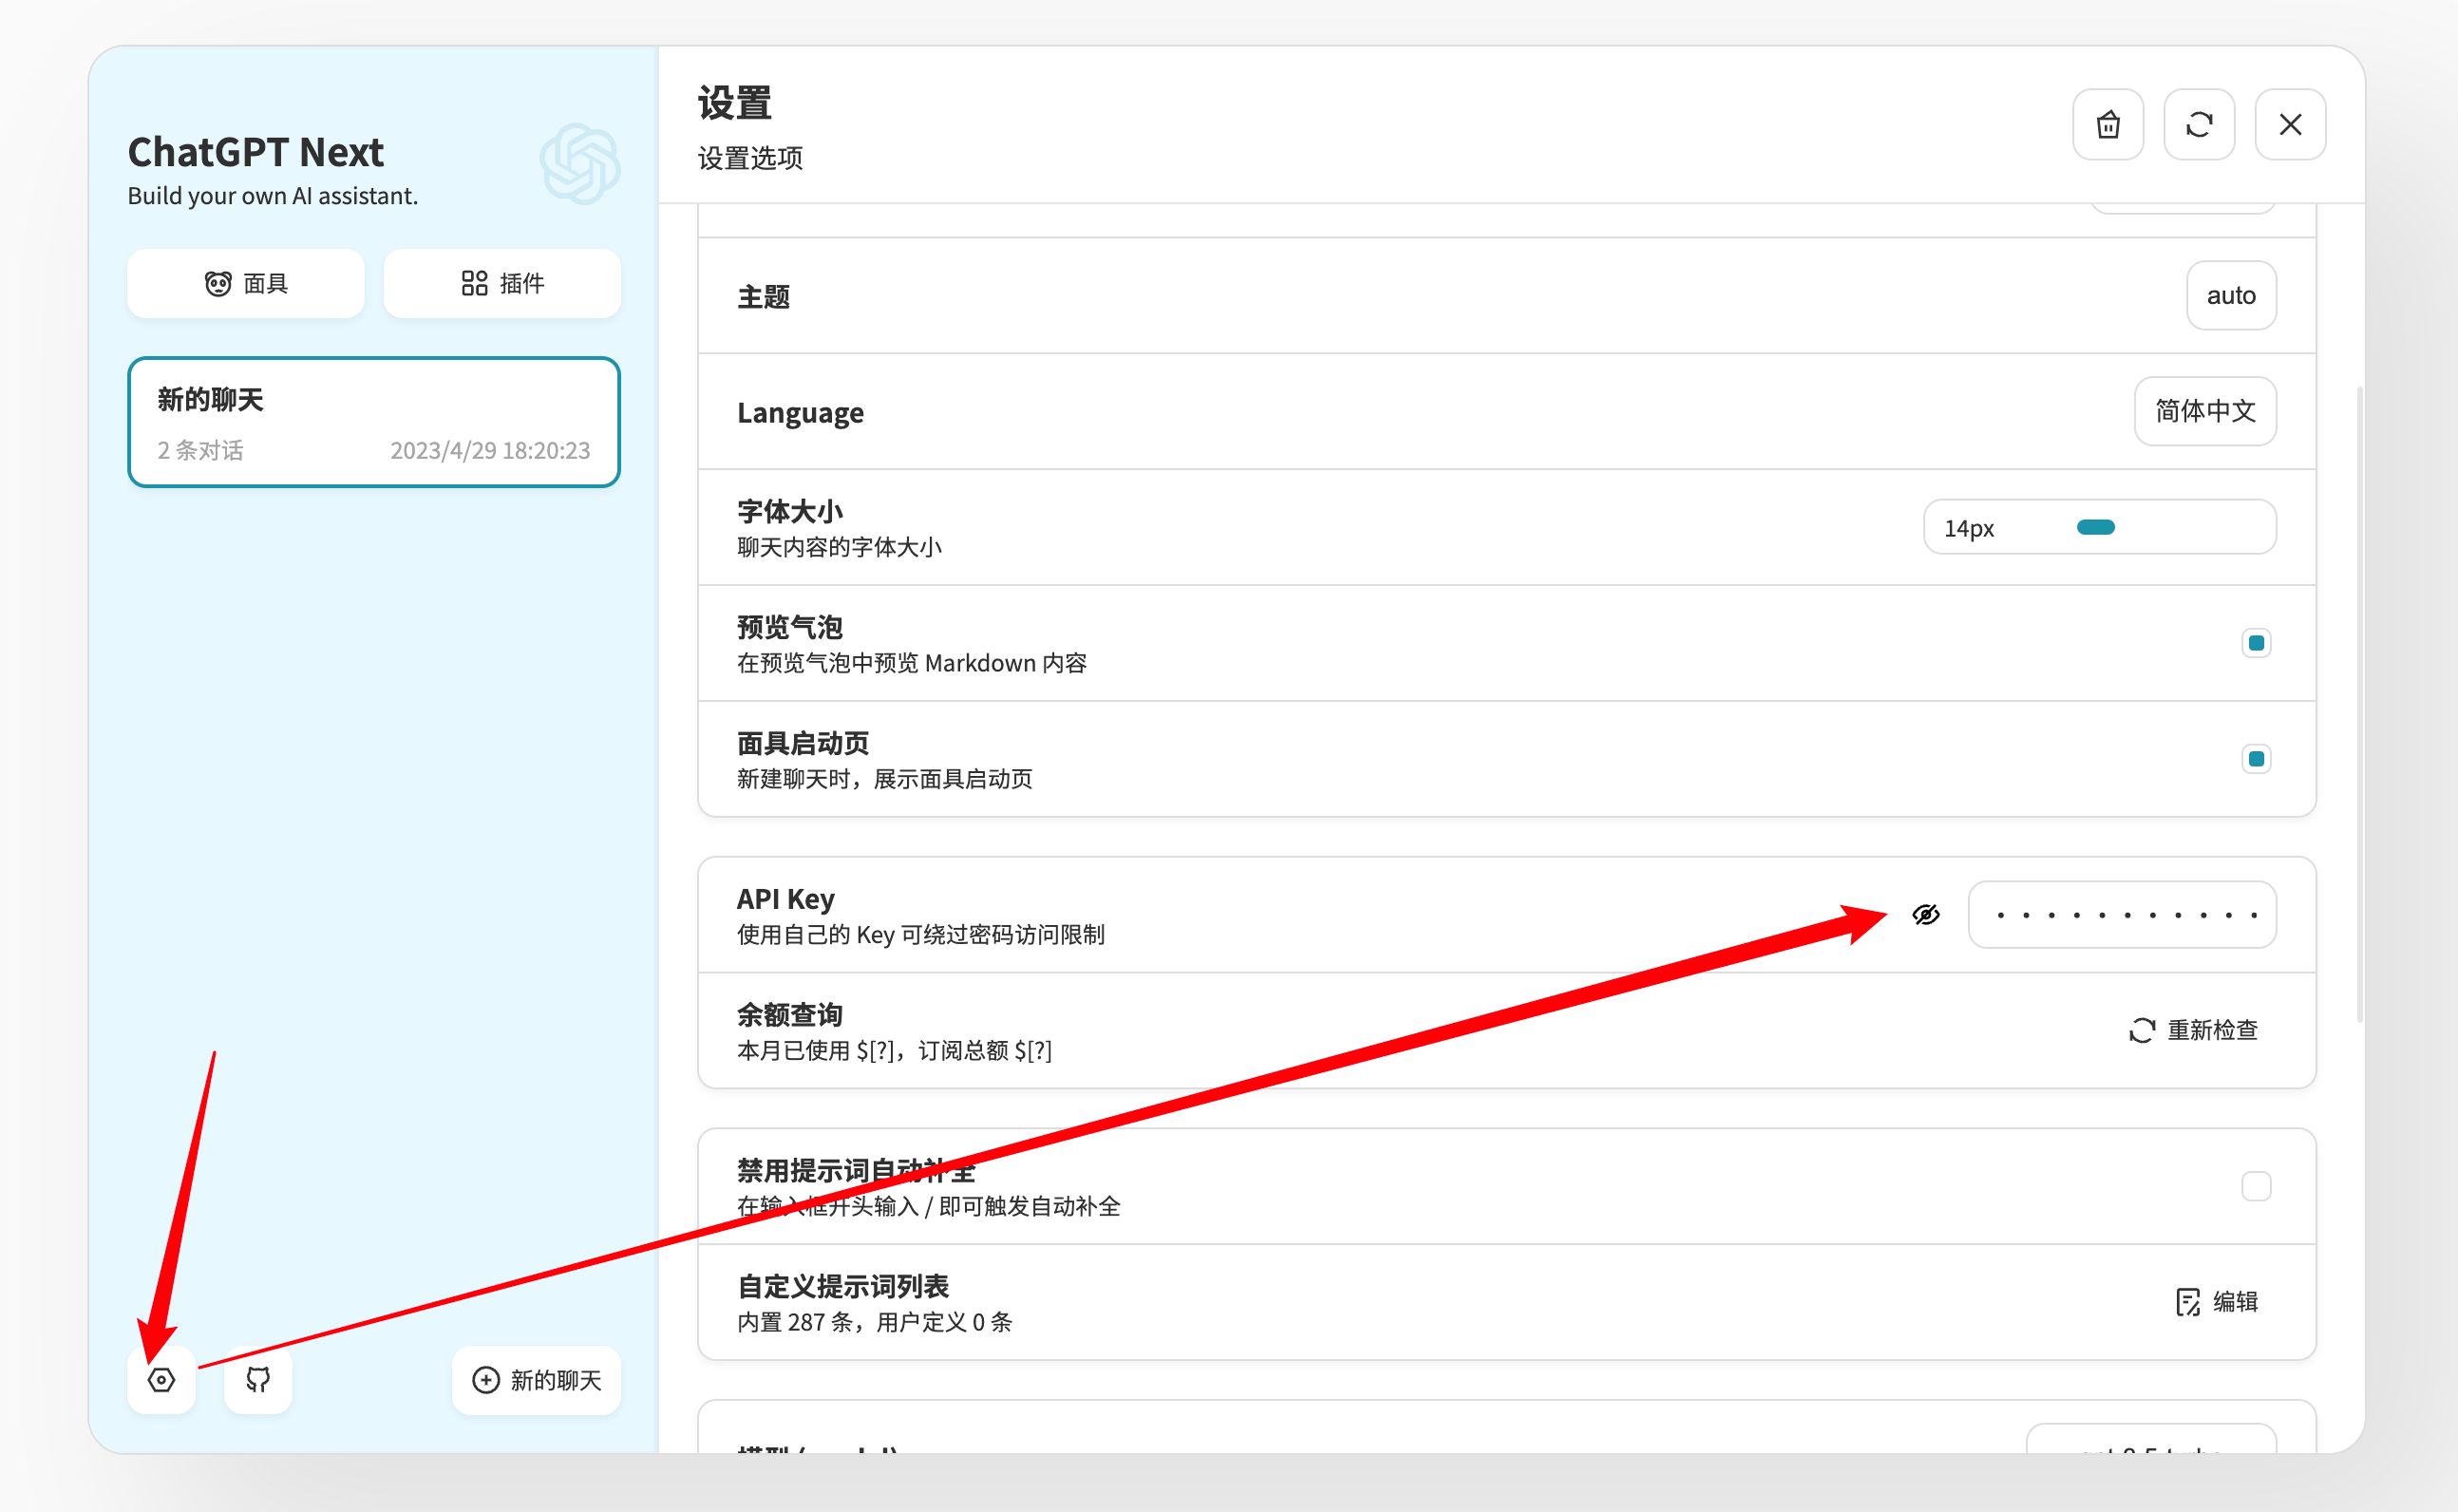This screenshot has width=2458, height=1512.
Task: Close the settings panel
Action: point(2290,125)
